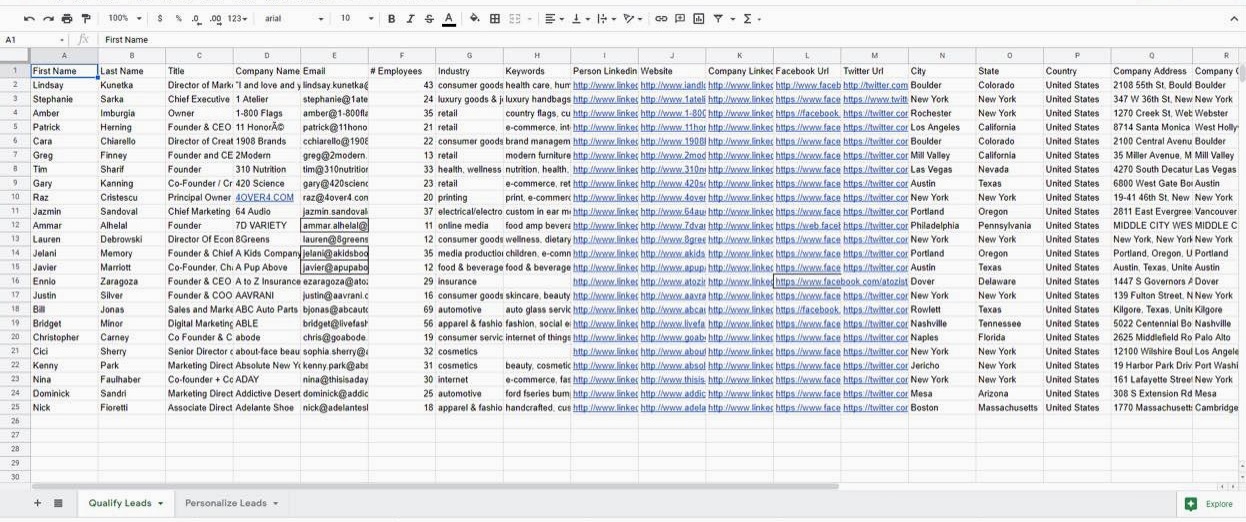Click the Select all corner box

pos(15,56)
